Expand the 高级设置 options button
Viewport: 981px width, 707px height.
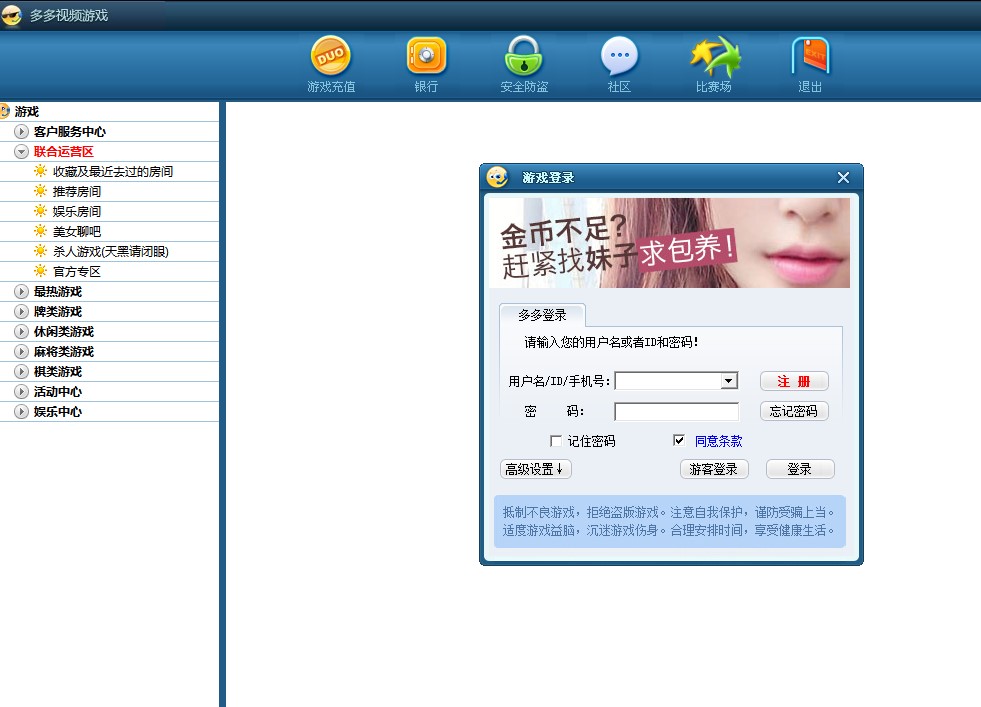tap(536, 469)
